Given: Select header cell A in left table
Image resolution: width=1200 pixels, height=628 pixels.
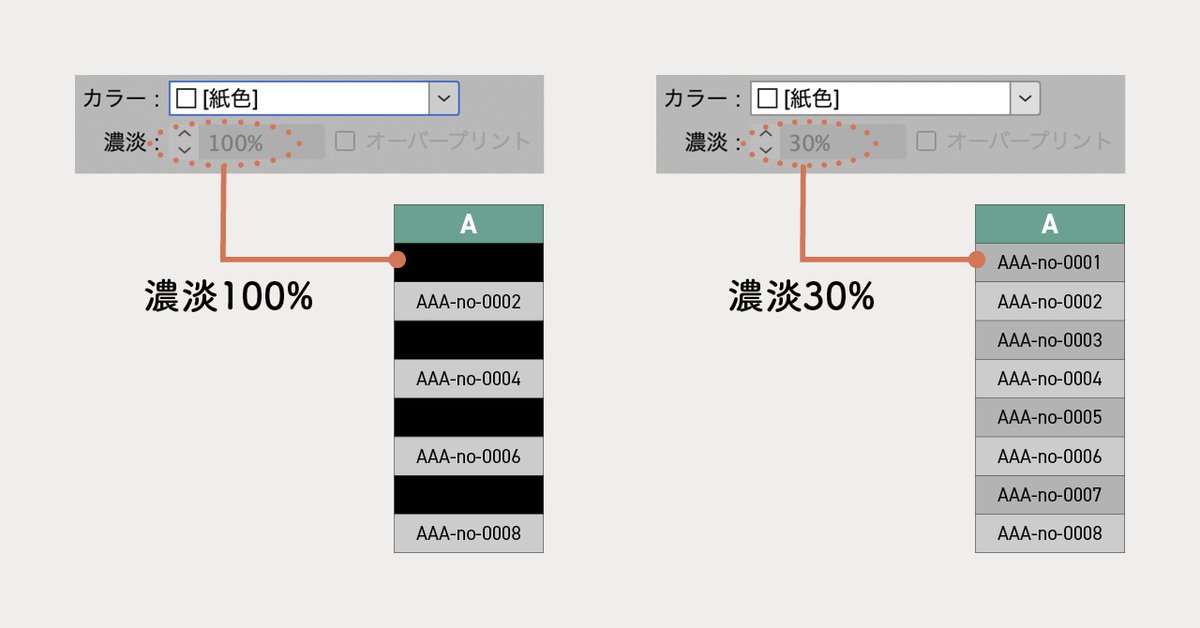Looking at the screenshot, I should 468,224.
